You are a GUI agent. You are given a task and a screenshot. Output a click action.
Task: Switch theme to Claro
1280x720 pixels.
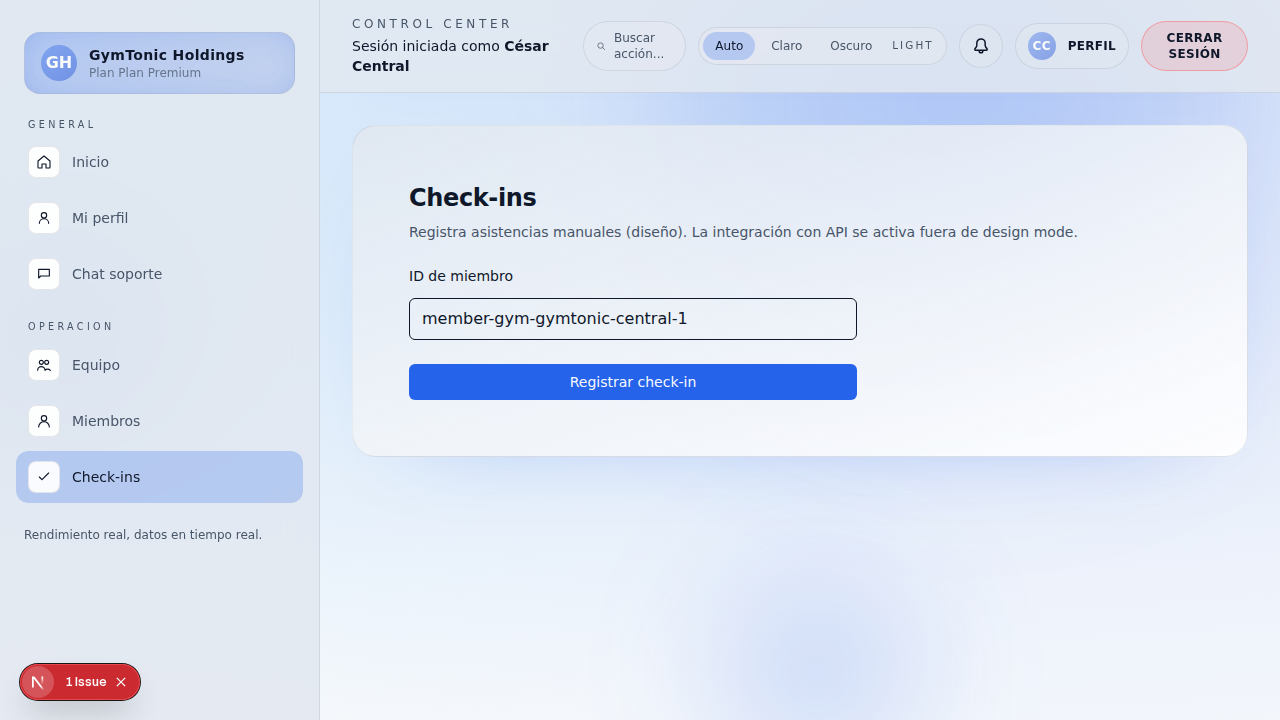pos(786,45)
